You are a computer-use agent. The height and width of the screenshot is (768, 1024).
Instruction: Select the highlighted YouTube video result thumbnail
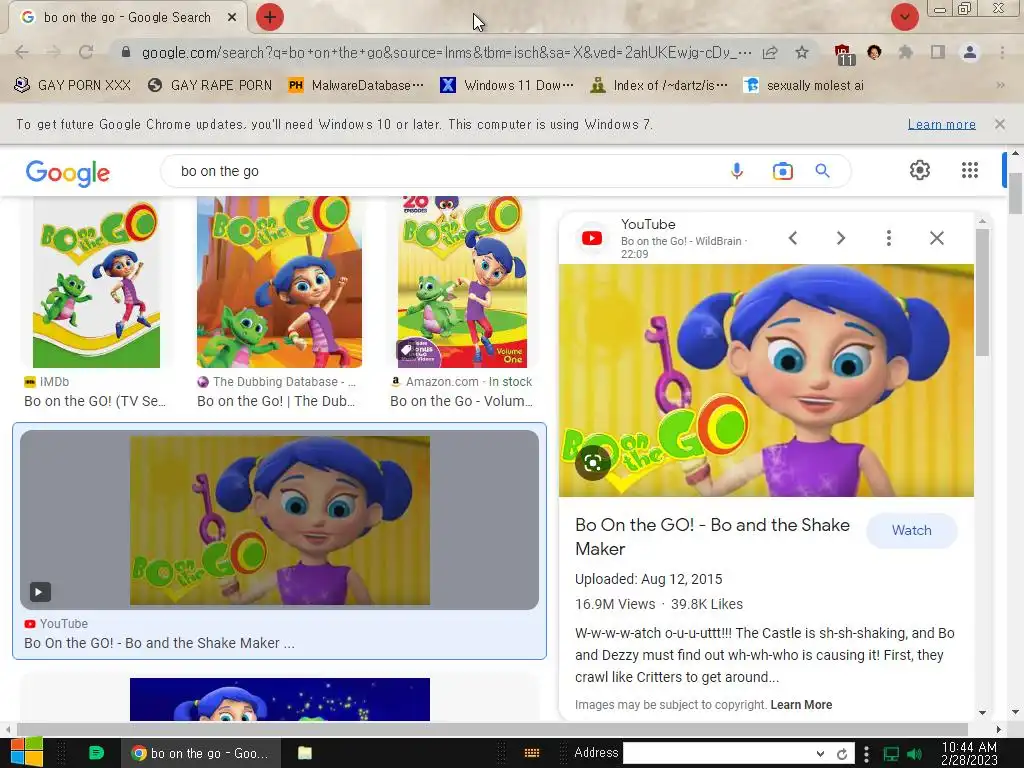click(x=280, y=520)
